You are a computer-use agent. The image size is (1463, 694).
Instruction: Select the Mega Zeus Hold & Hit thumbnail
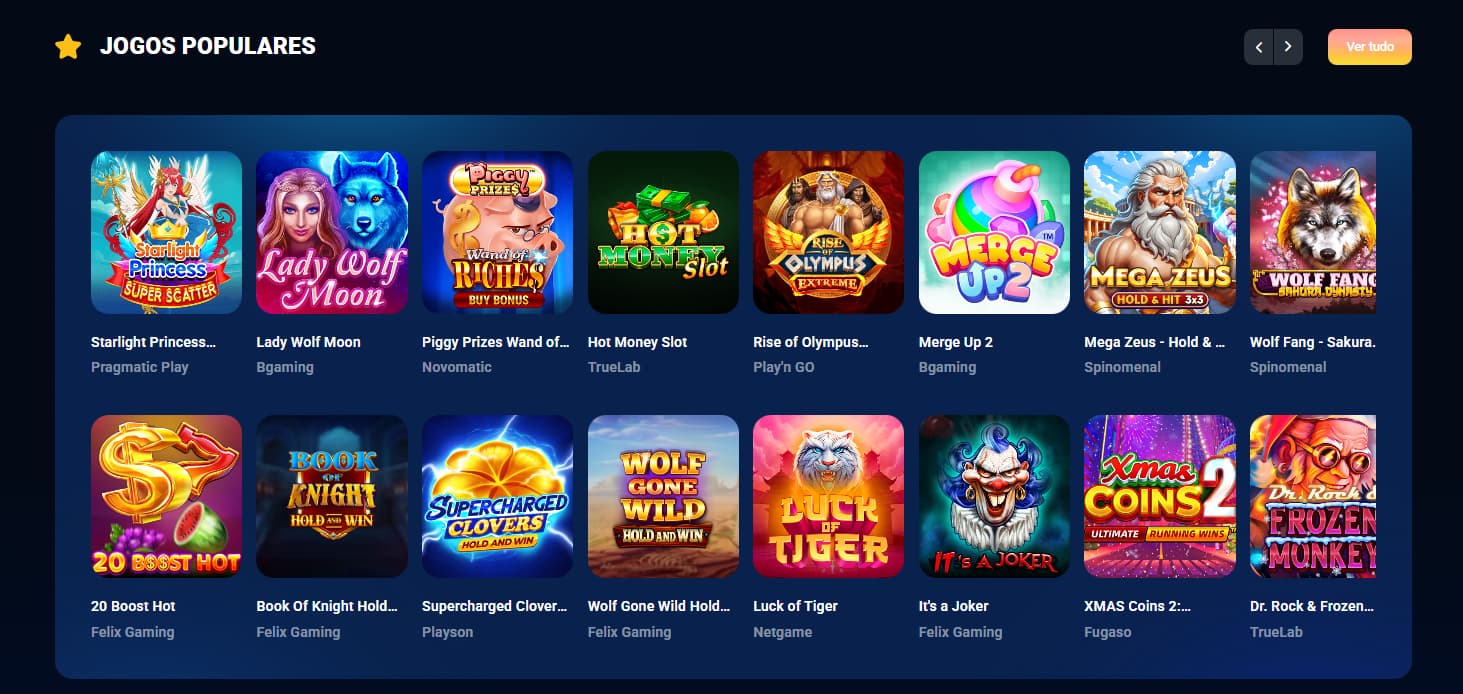point(1160,232)
